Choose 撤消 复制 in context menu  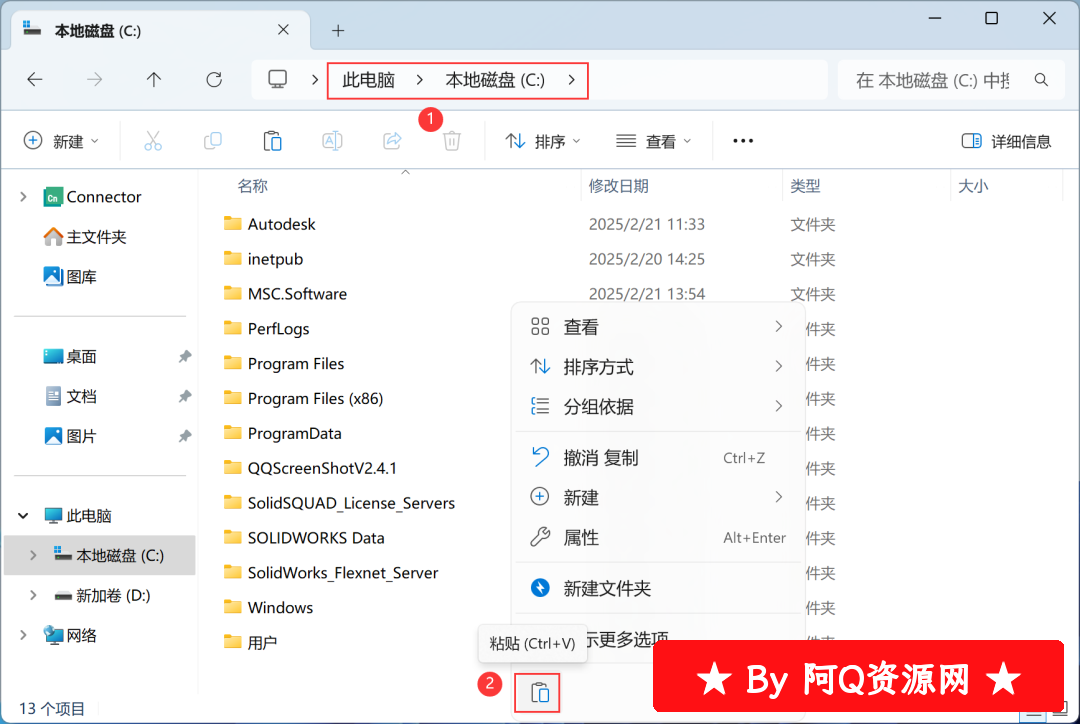pos(659,457)
